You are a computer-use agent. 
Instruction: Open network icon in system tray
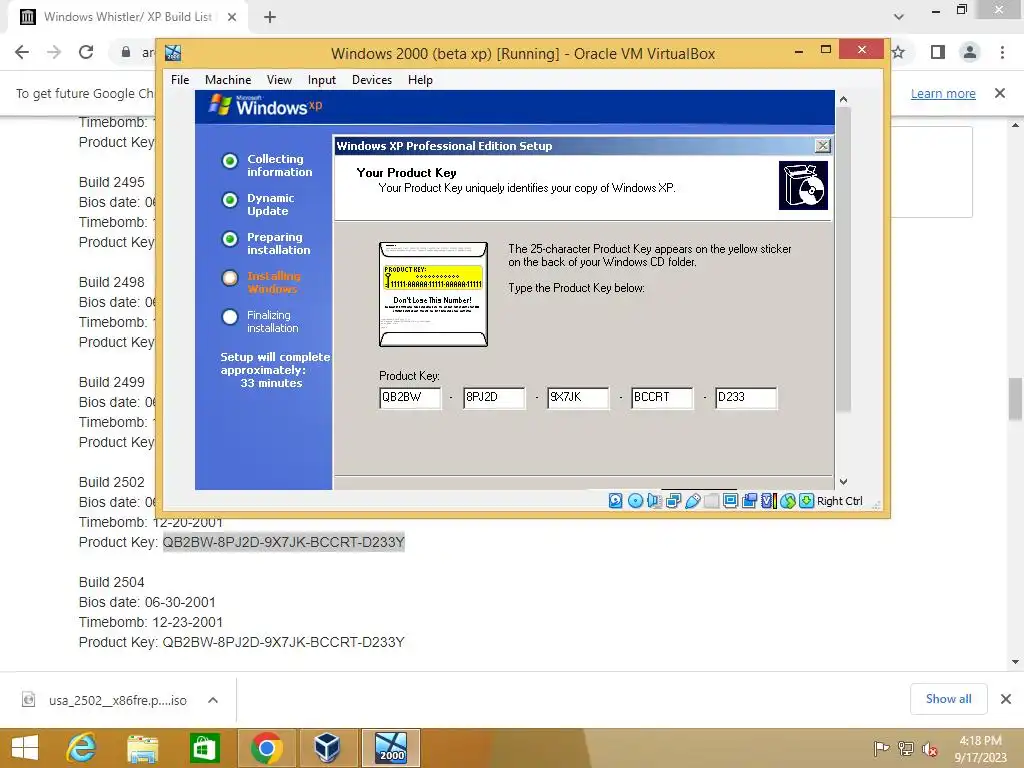tap(906, 748)
